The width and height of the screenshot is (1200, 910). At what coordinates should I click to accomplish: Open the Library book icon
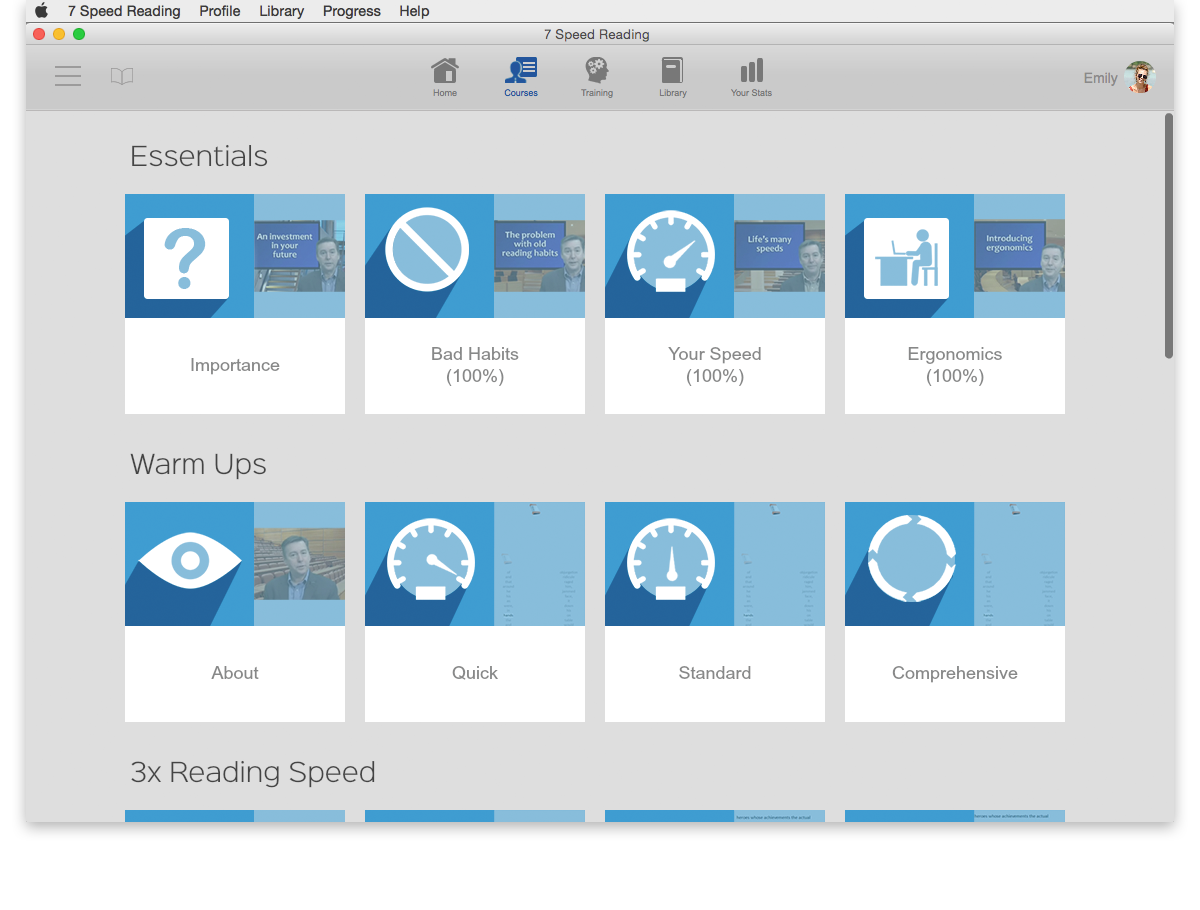point(672,71)
